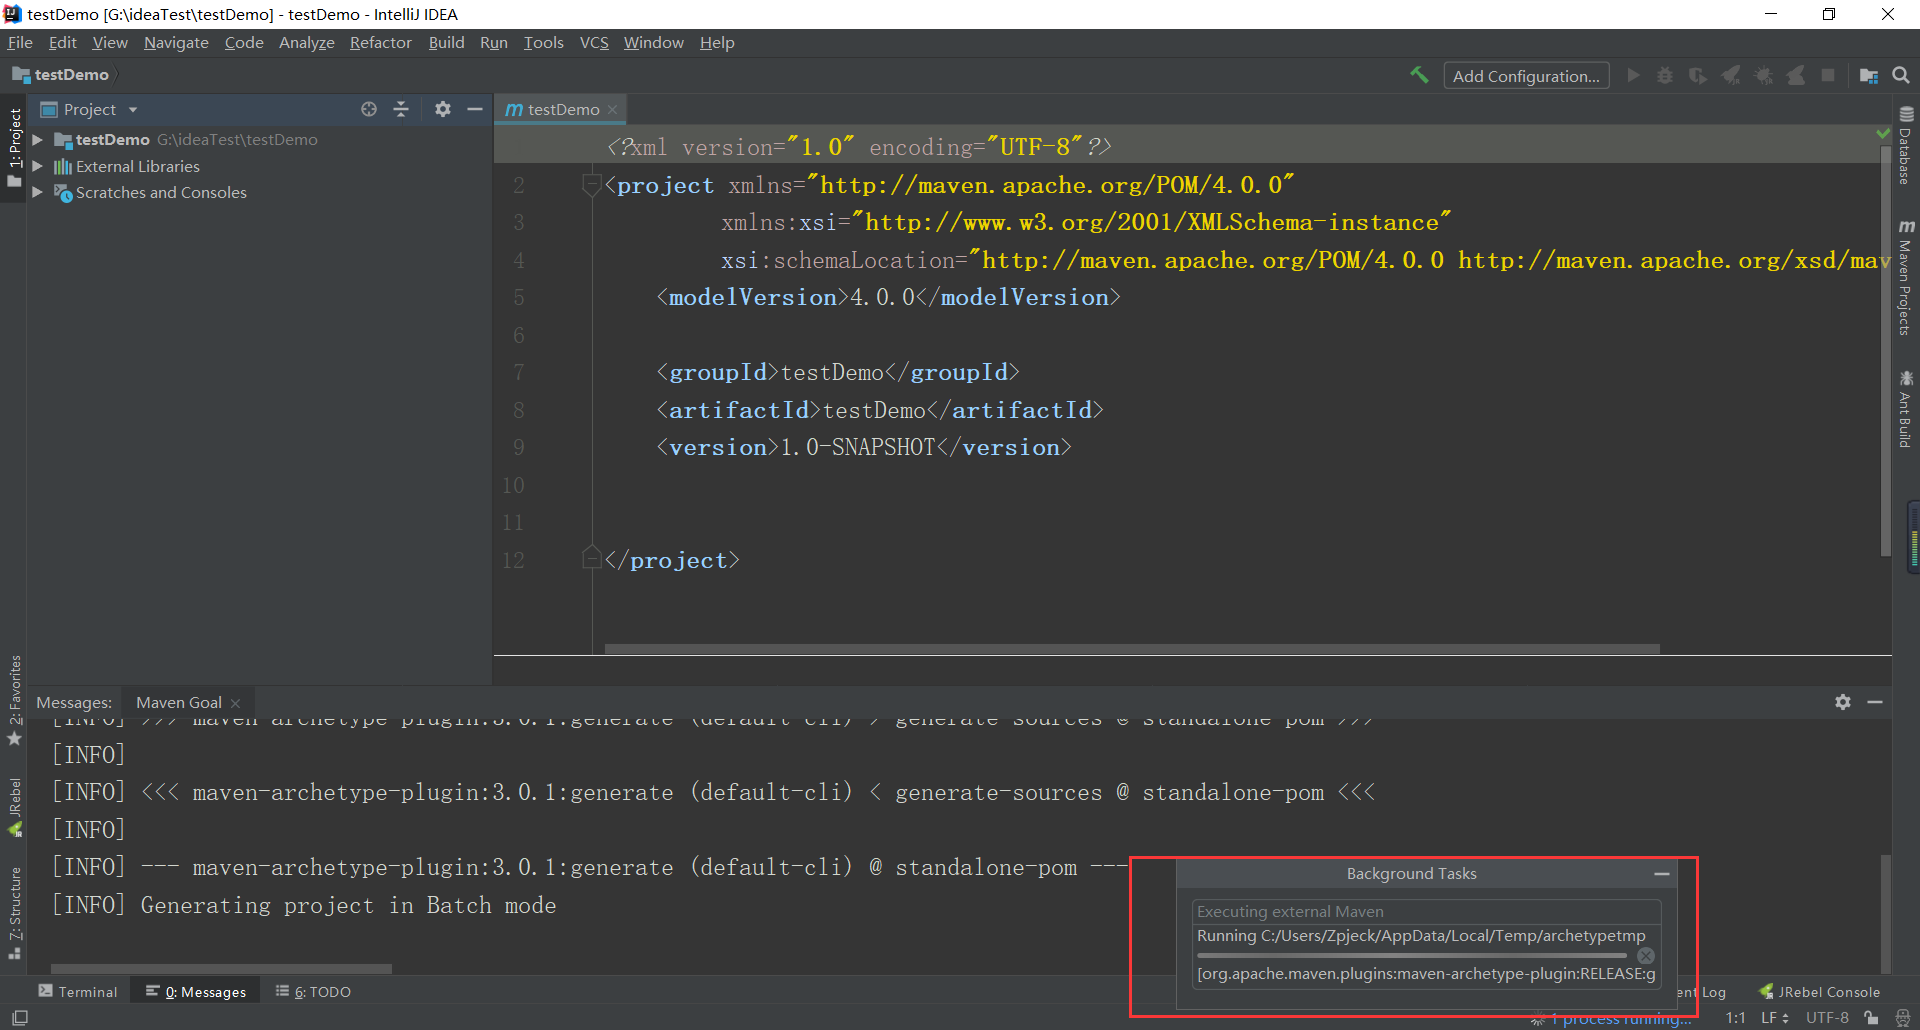Open the 6: TODO tool tab

coord(314,991)
